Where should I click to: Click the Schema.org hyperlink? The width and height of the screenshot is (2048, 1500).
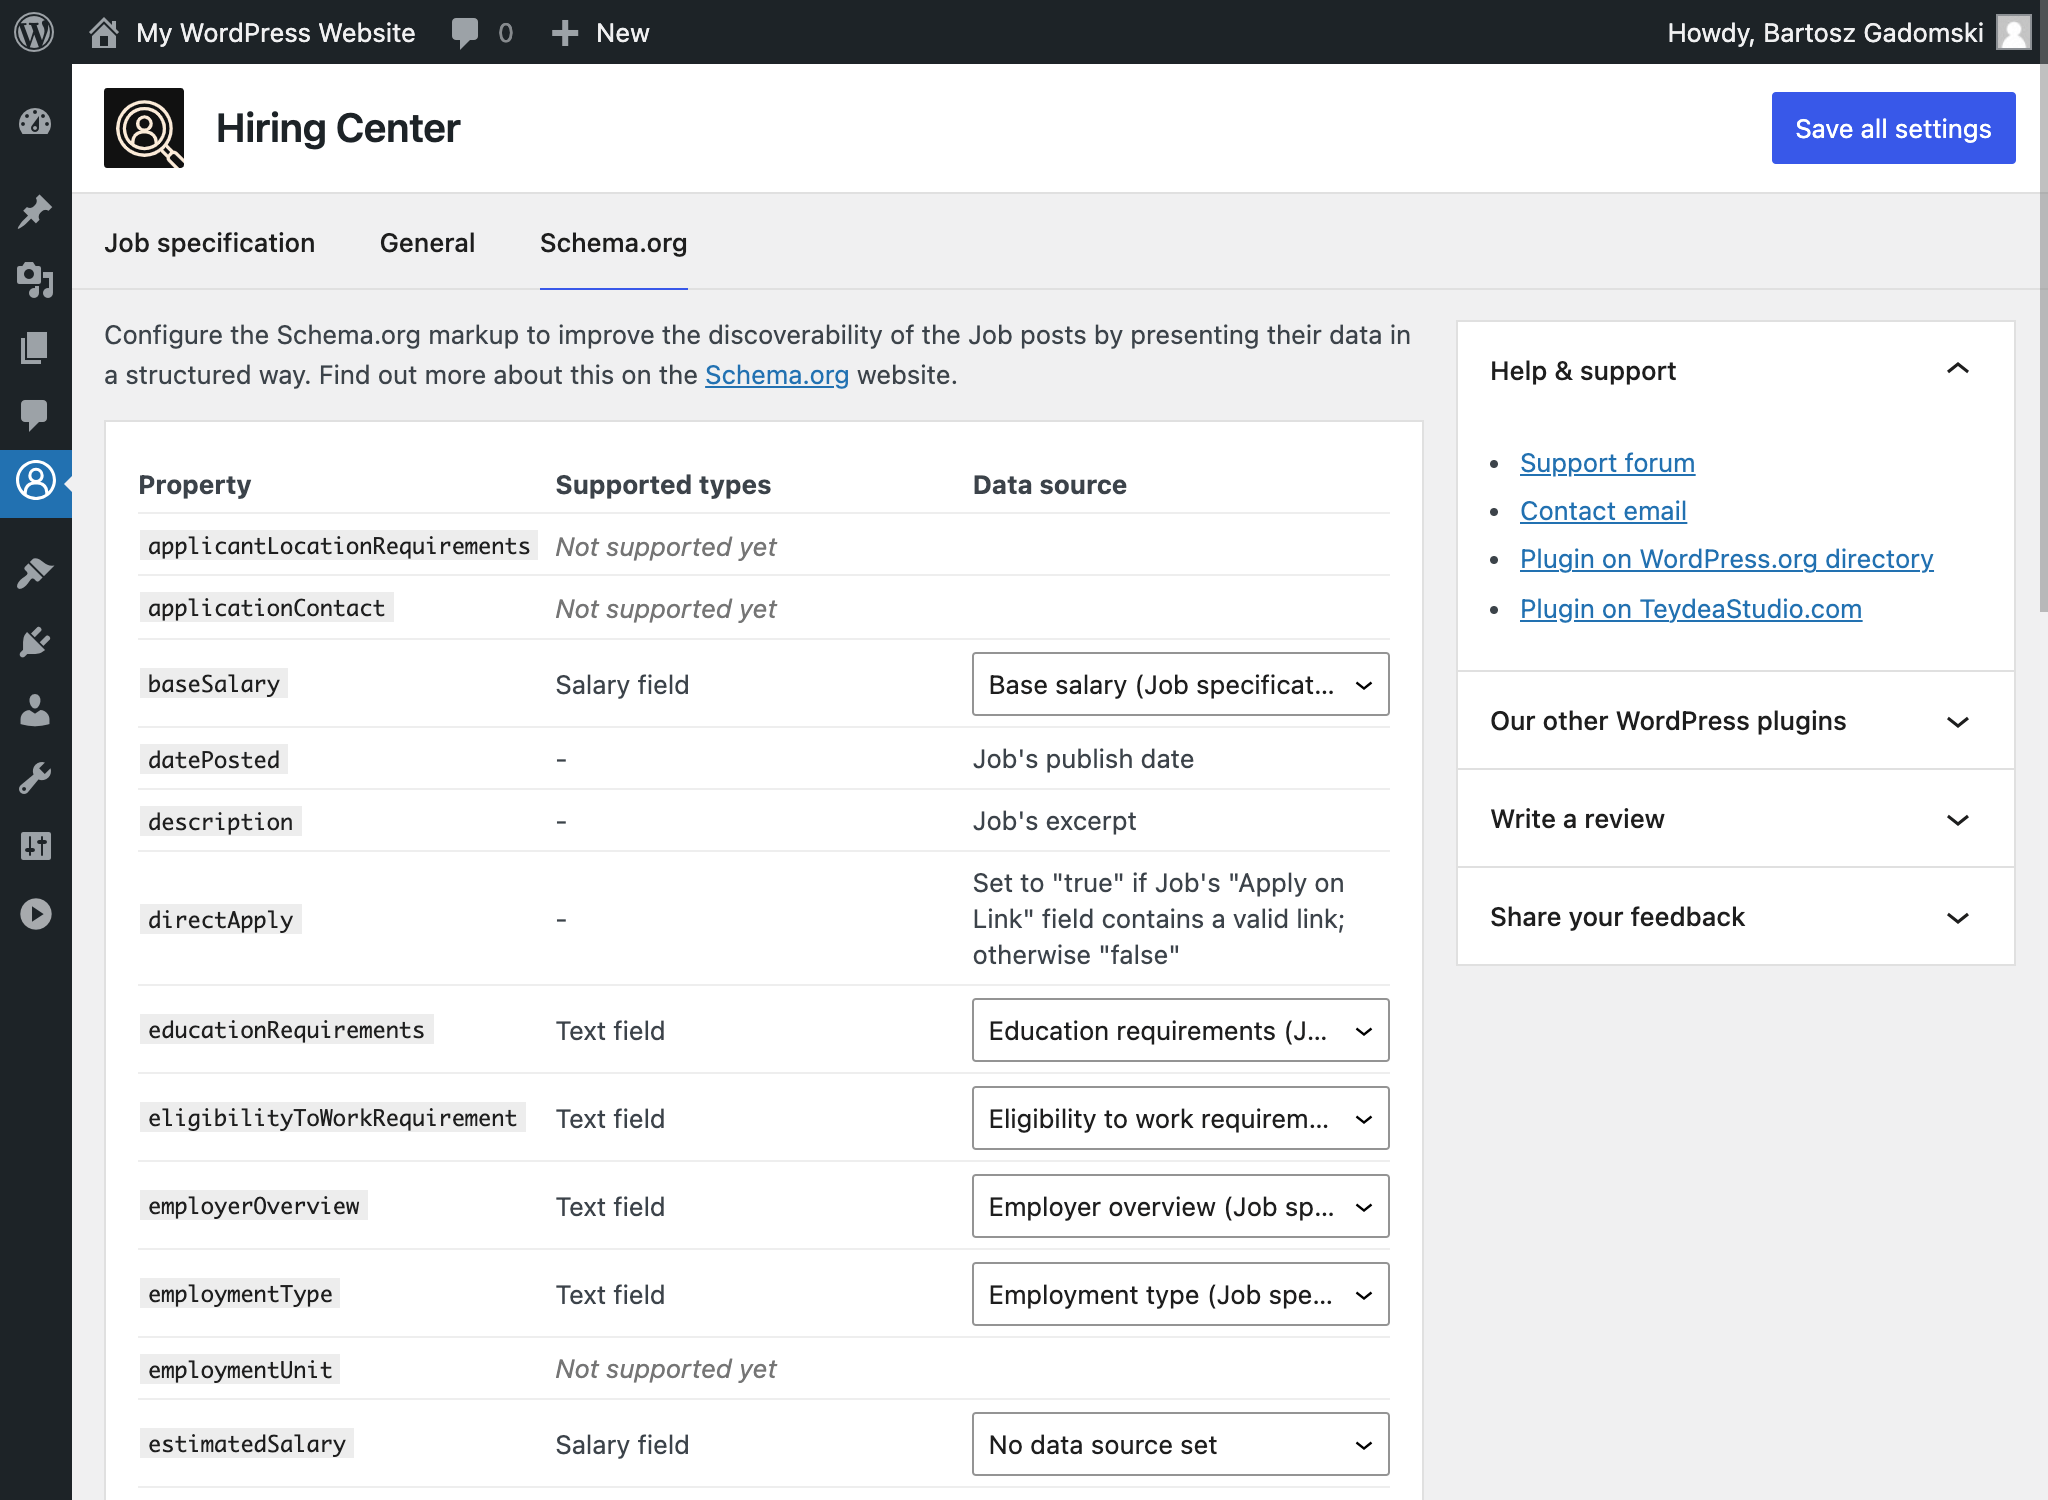774,375
